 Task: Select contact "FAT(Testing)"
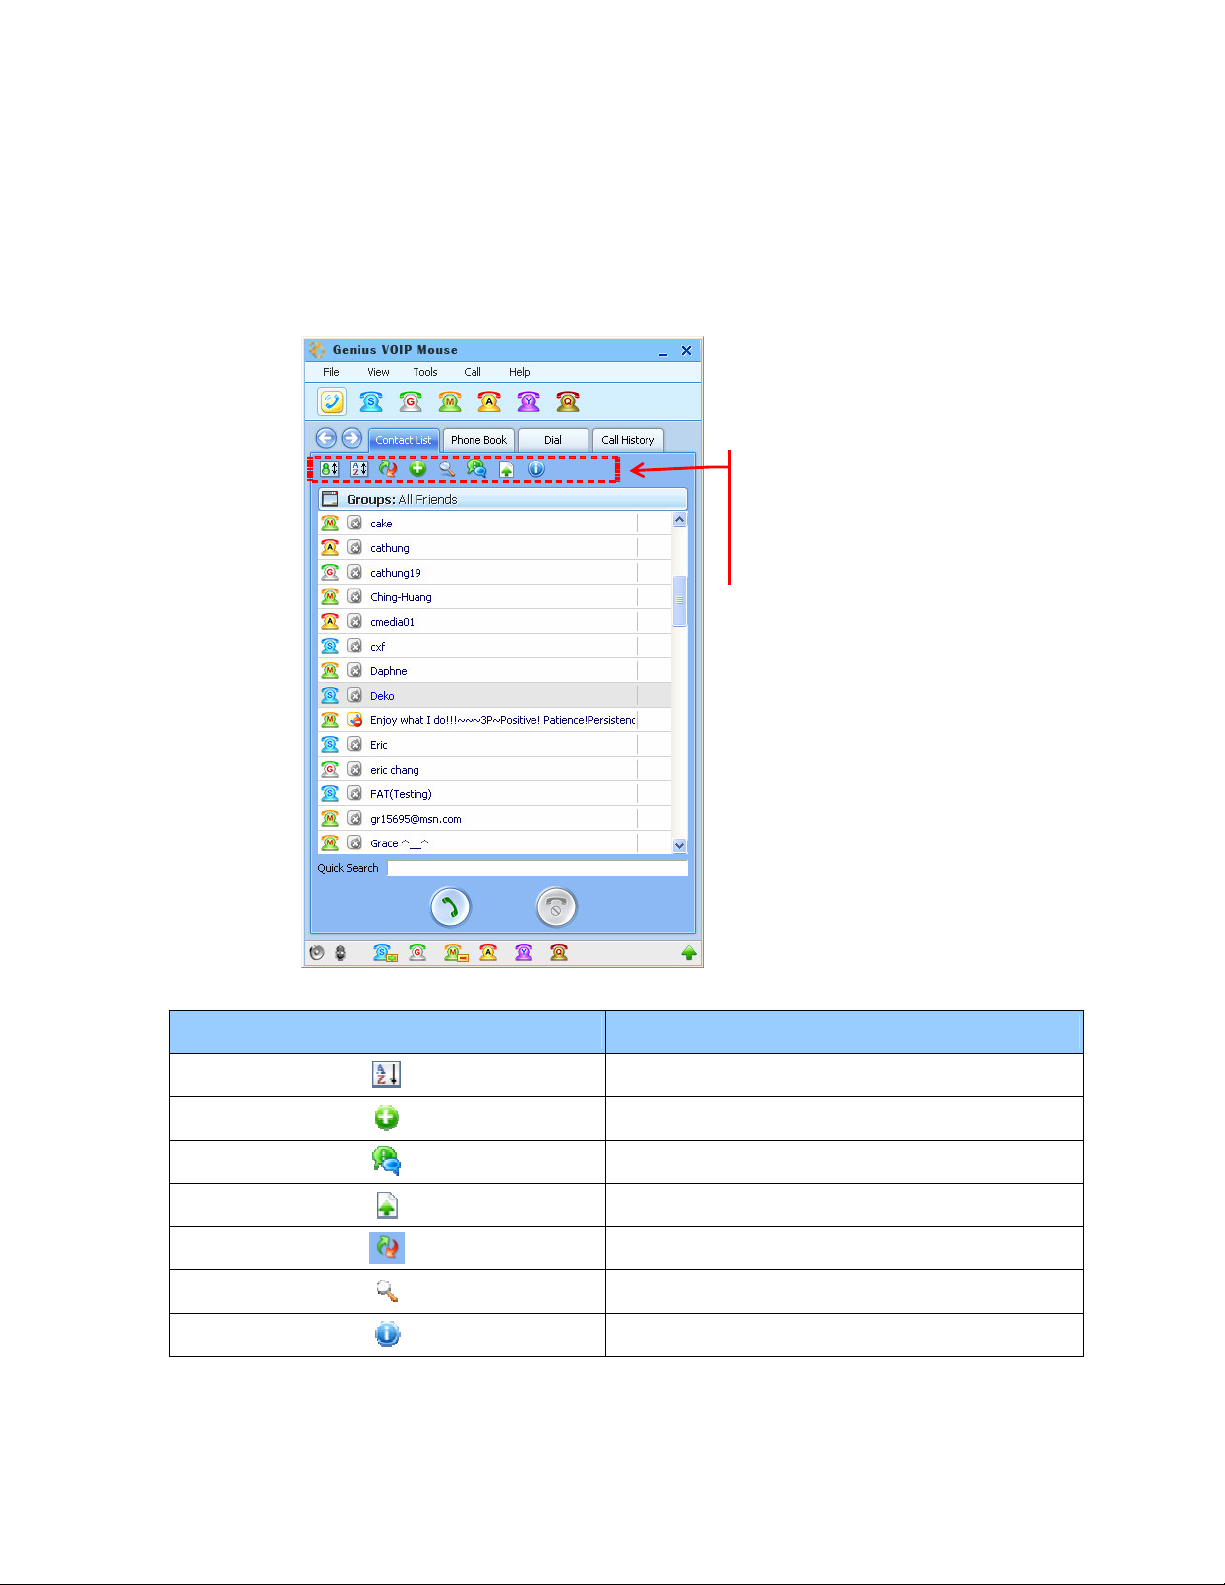[495, 794]
